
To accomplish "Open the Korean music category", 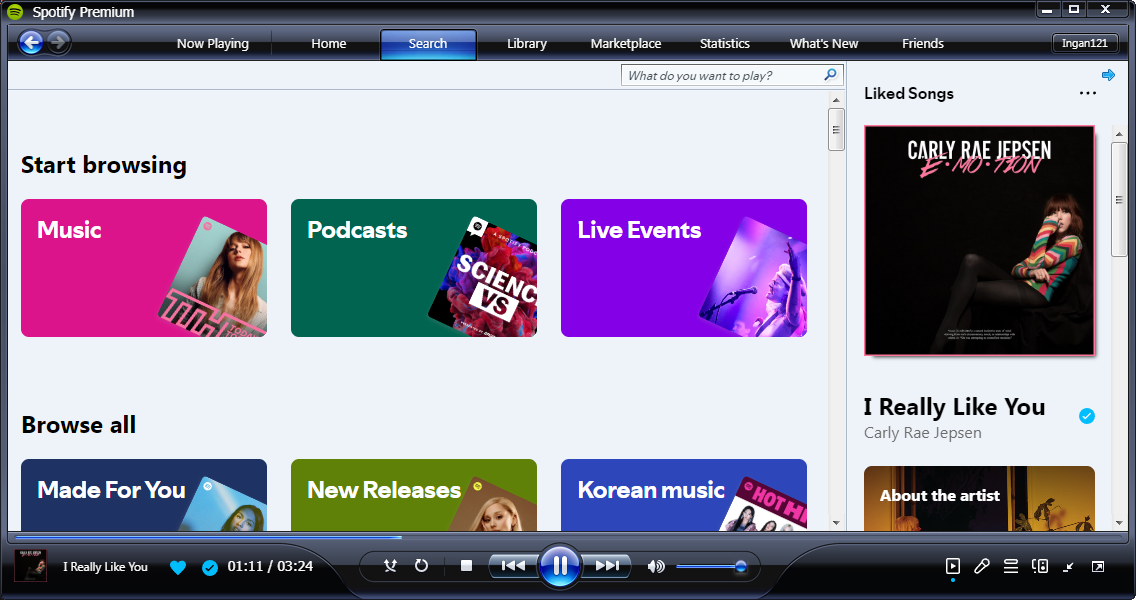I will pyautogui.click(x=684, y=495).
